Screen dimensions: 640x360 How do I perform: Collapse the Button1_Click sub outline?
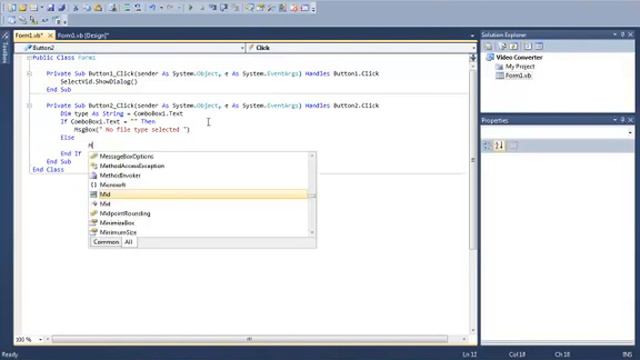[x=29, y=73]
